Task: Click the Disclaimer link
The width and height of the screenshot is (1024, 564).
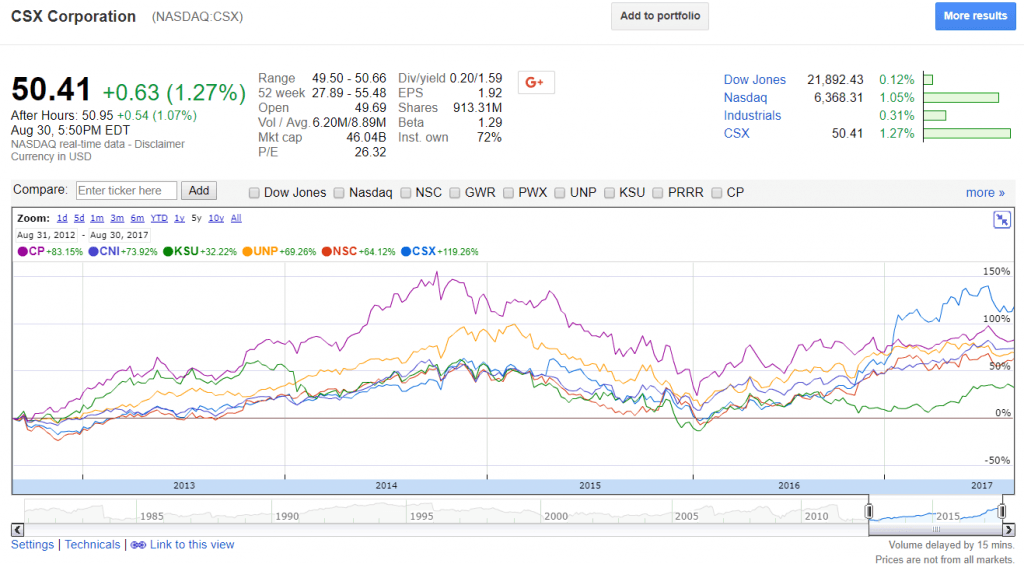Action: point(159,144)
